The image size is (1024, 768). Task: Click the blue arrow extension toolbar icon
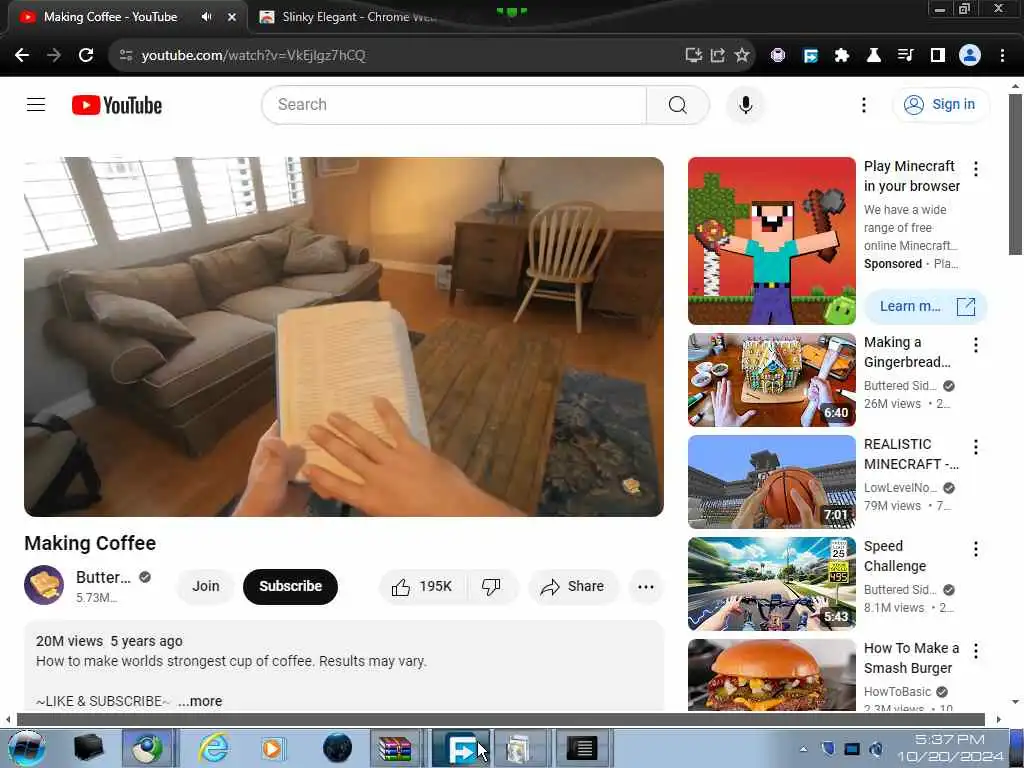810,56
